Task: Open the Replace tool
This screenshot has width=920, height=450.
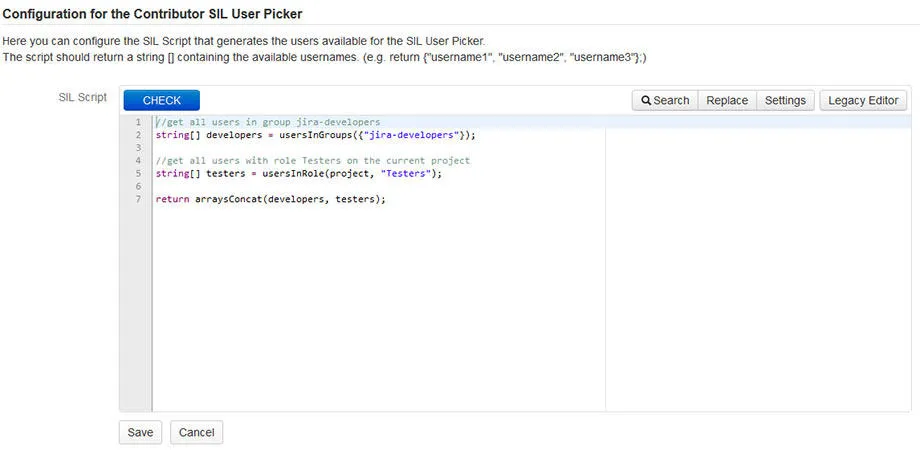Action: click(727, 100)
